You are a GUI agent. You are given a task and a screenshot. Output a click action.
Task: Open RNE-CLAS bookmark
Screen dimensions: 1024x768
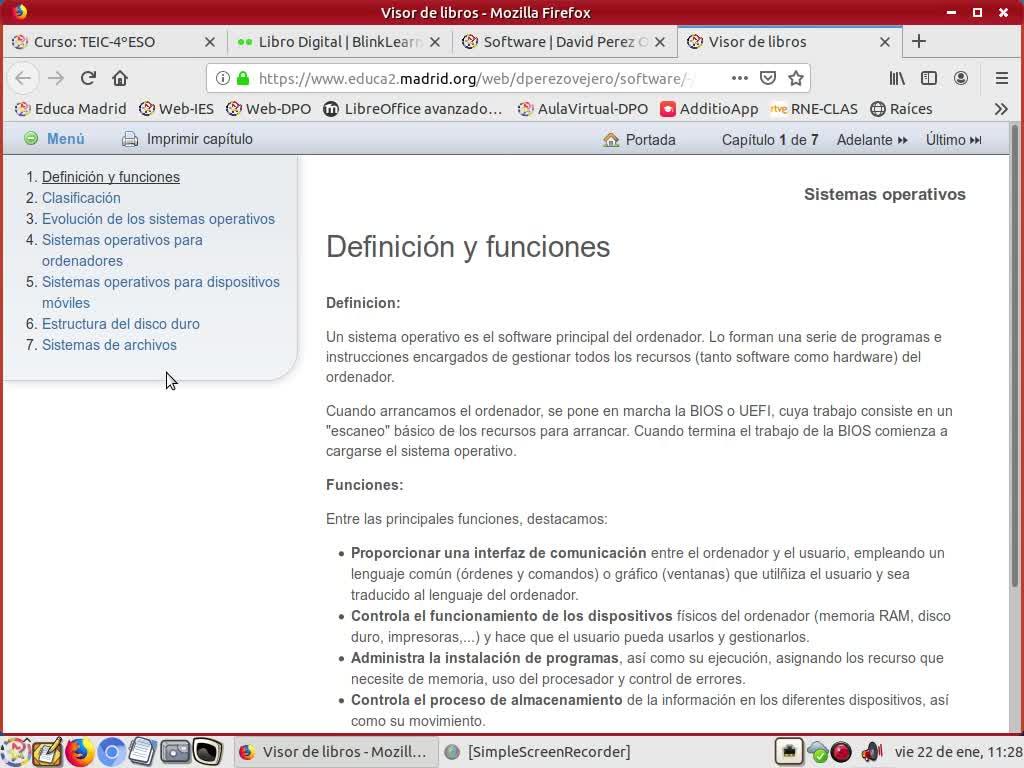814,109
